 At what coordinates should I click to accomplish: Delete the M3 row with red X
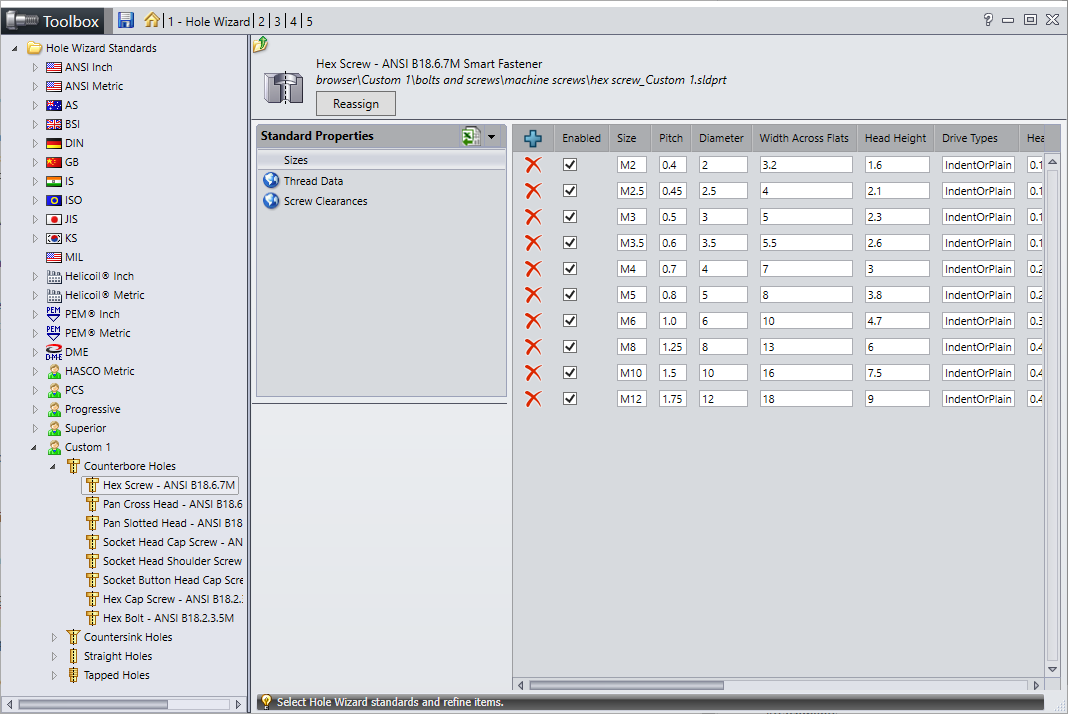point(533,217)
